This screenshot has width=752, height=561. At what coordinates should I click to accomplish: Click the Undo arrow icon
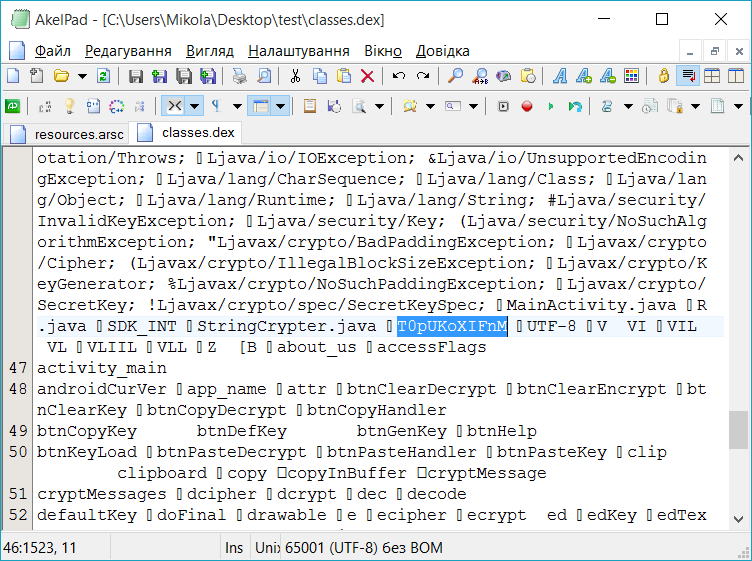click(399, 76)
